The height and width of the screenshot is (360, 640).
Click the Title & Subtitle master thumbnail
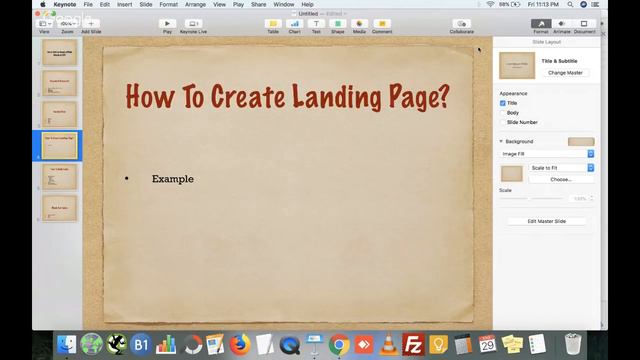point(517,65)
